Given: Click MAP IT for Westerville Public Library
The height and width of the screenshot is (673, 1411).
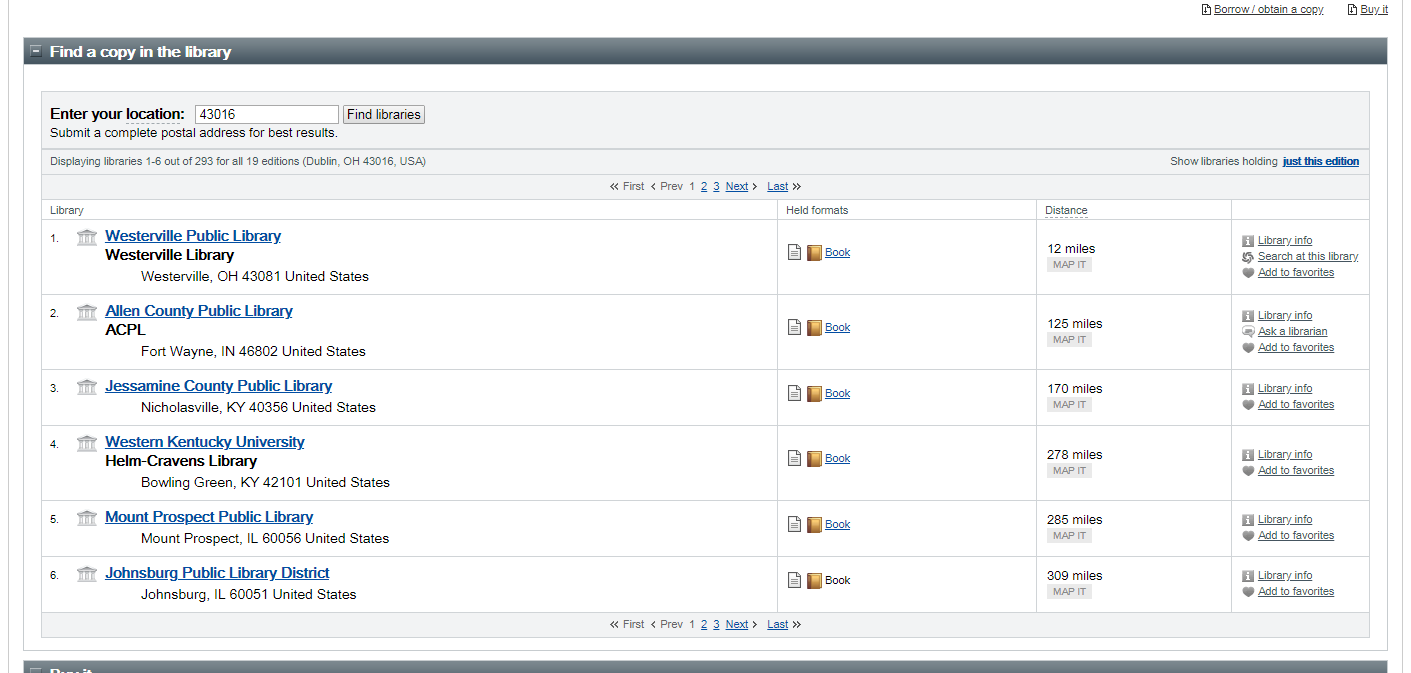Looking at the screenshot, I should point(1069,265).
